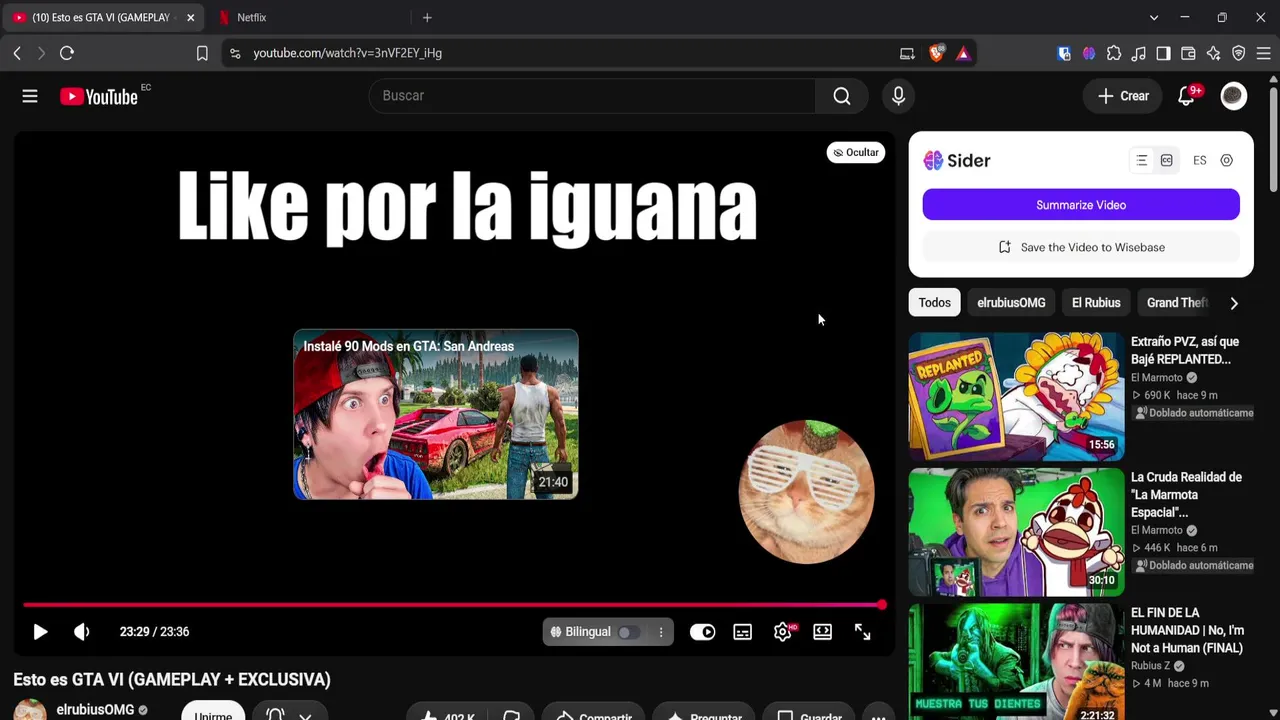Open Brave VPN shield icon
The image size is (1280, 720).
tap(1239, 53)
